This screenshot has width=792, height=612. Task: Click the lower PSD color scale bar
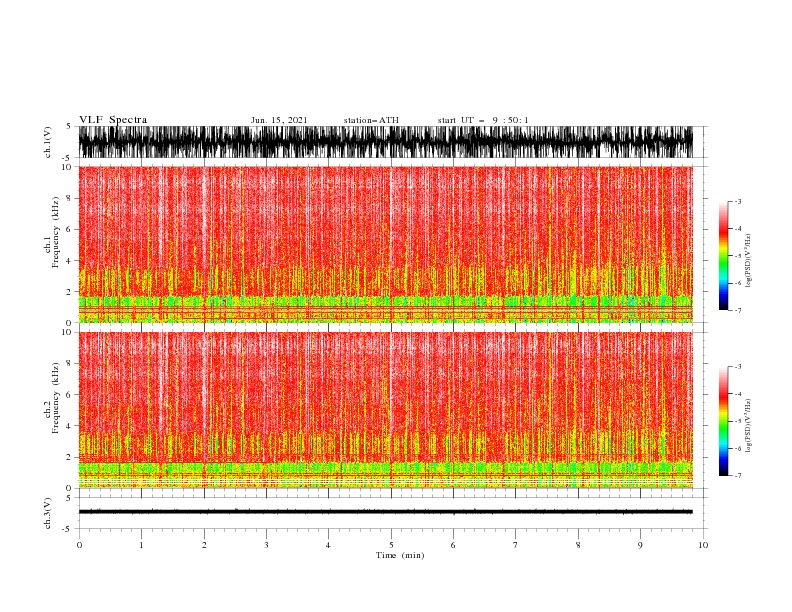[723, 421]
